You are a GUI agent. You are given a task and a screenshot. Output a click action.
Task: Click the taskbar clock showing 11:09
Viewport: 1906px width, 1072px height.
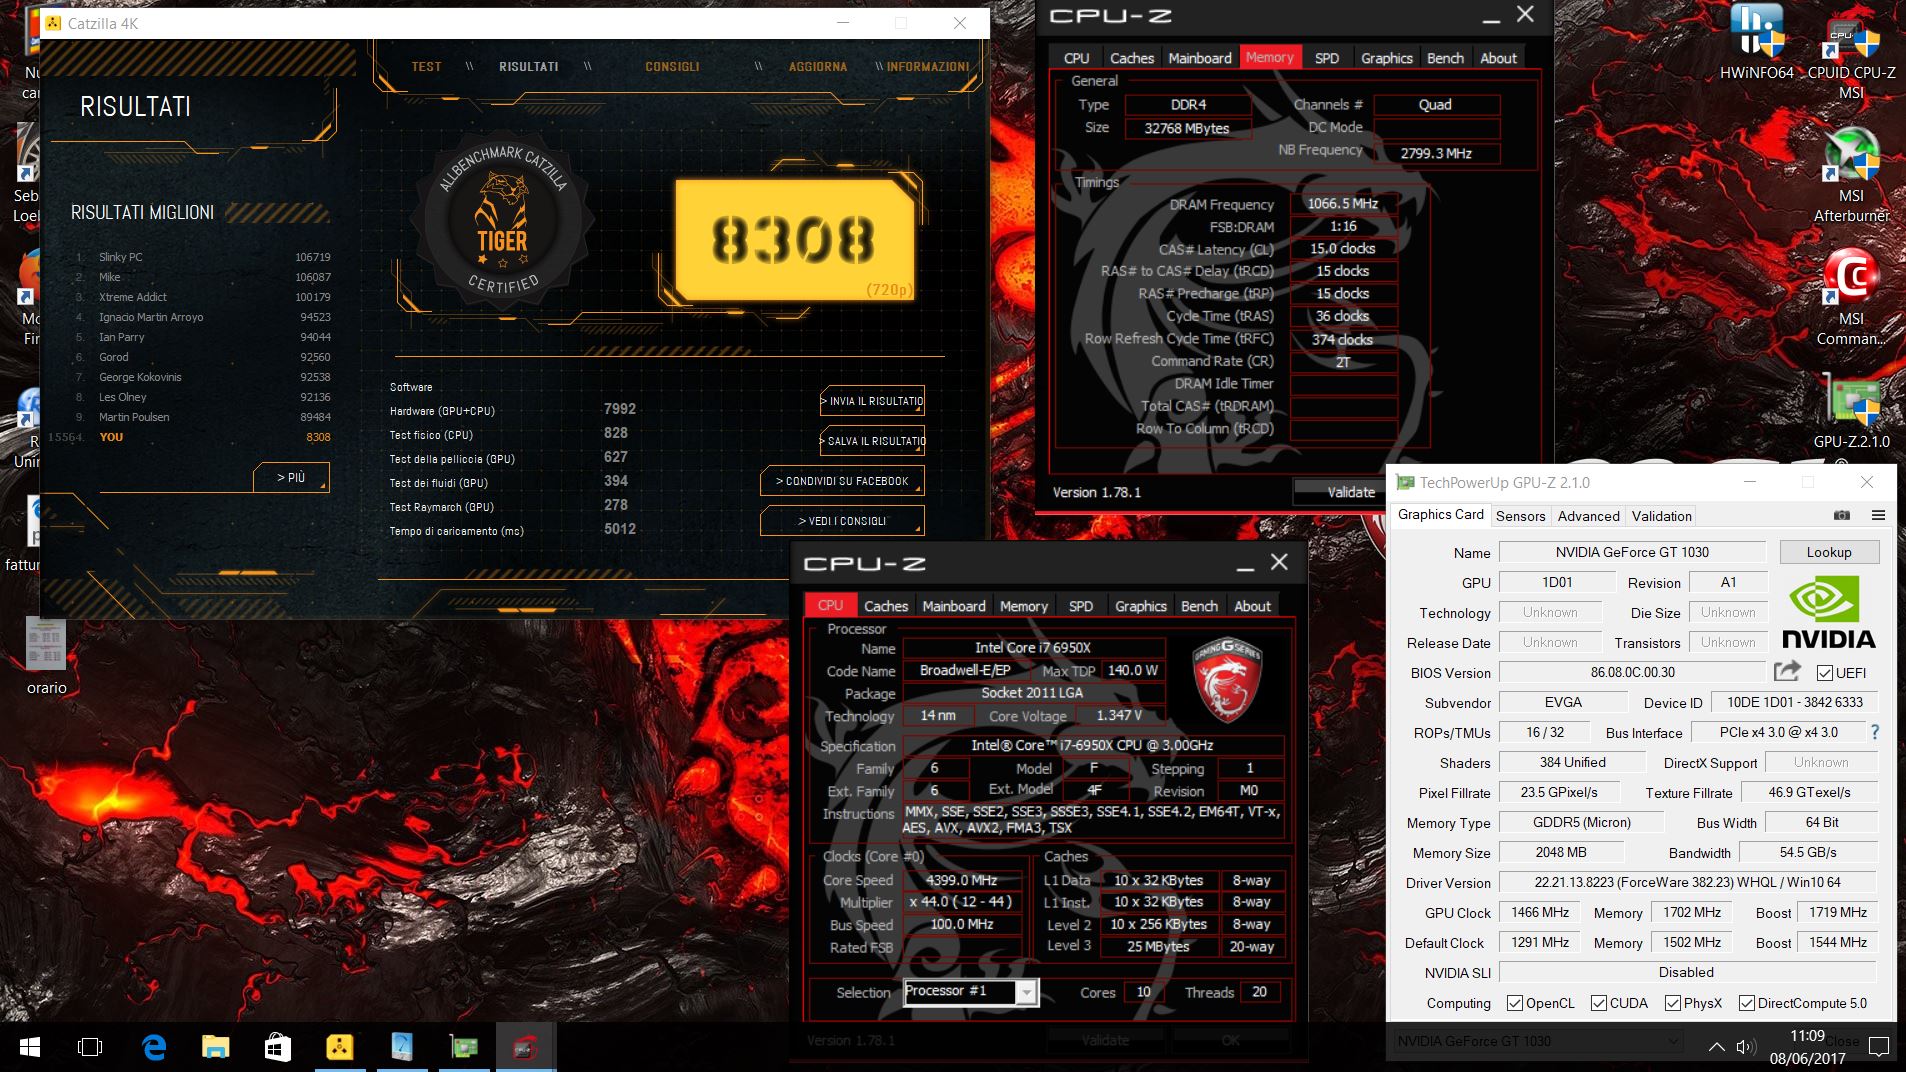tap(1807, 1047)
